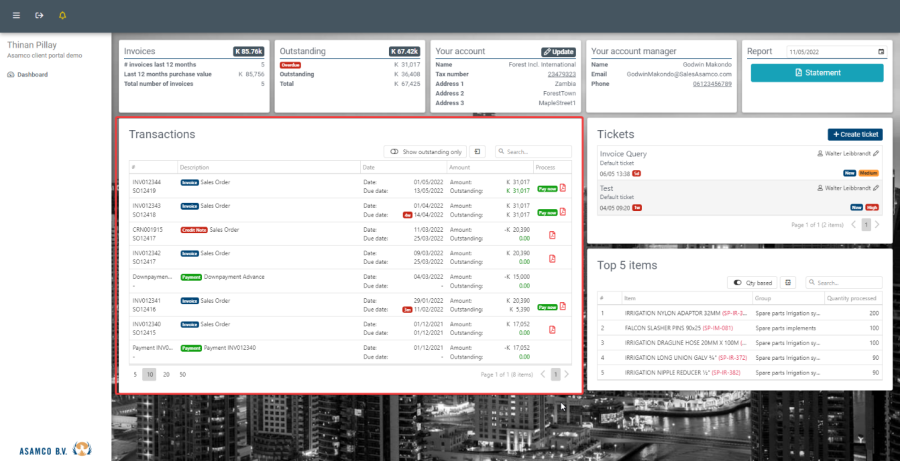Edit the Invoice Query ticket pencil icon

[x=877, y=153]
